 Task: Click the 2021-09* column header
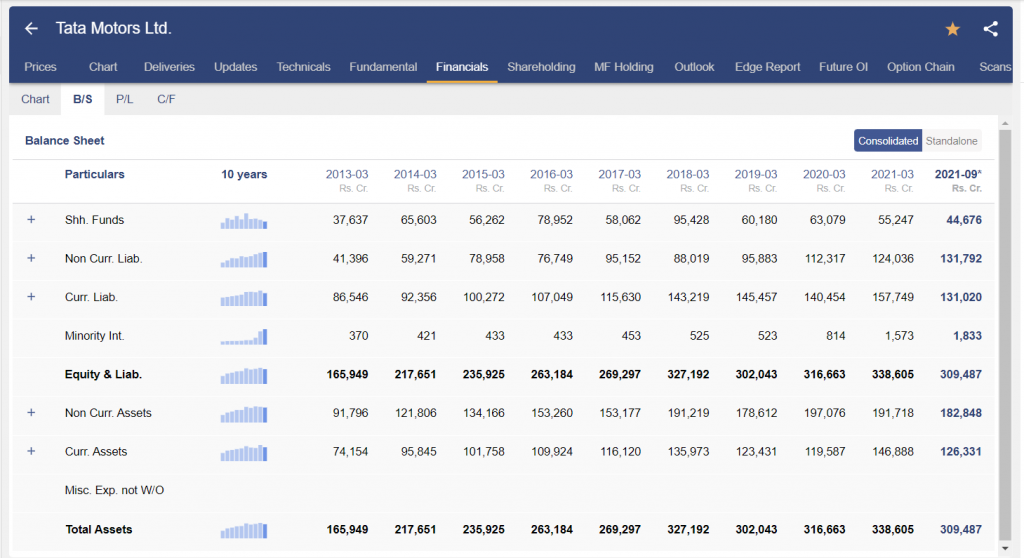[x=958, y=174]
